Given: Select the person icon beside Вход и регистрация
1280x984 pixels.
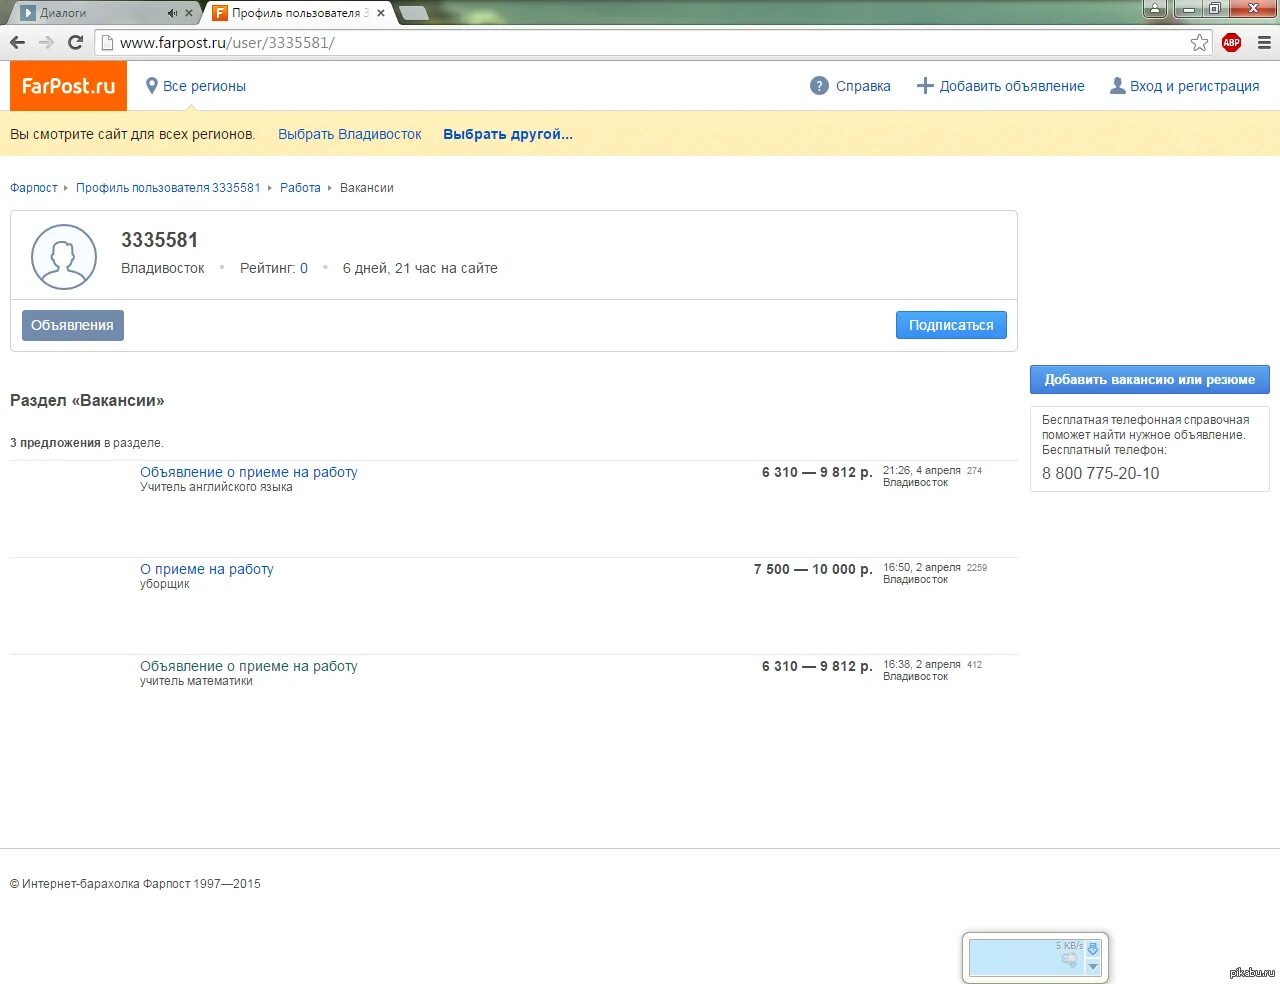Looking at the screenshot, I should click(x=1118, y=86).
